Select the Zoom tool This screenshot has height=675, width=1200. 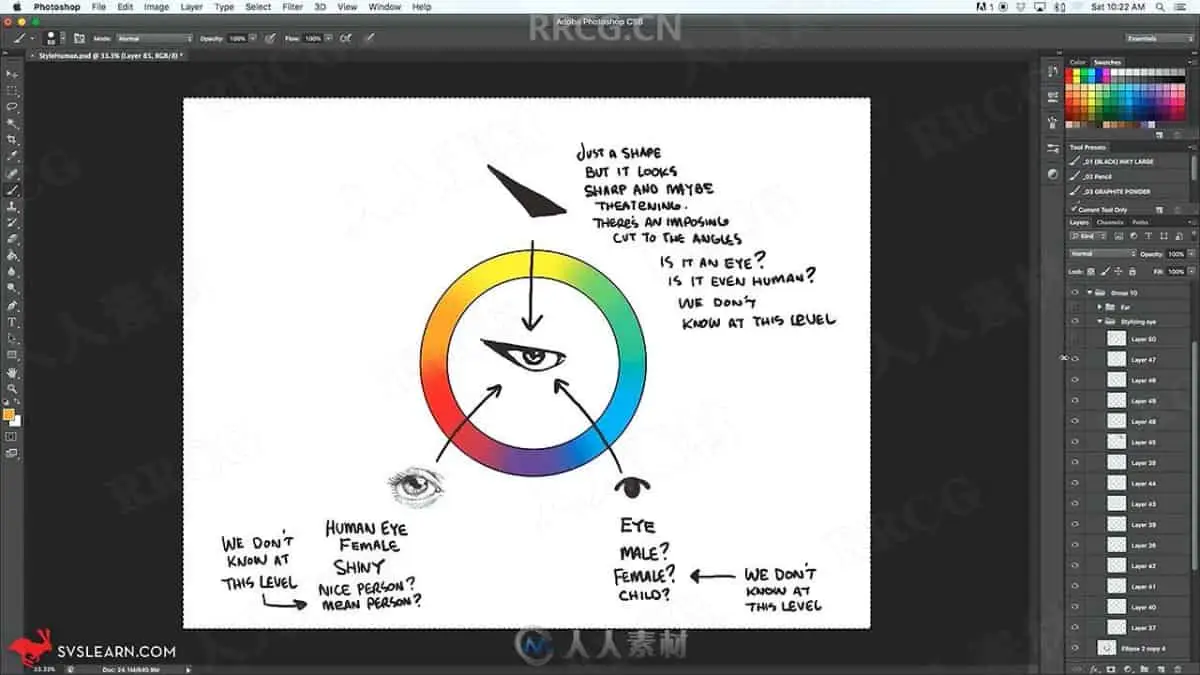12,388
